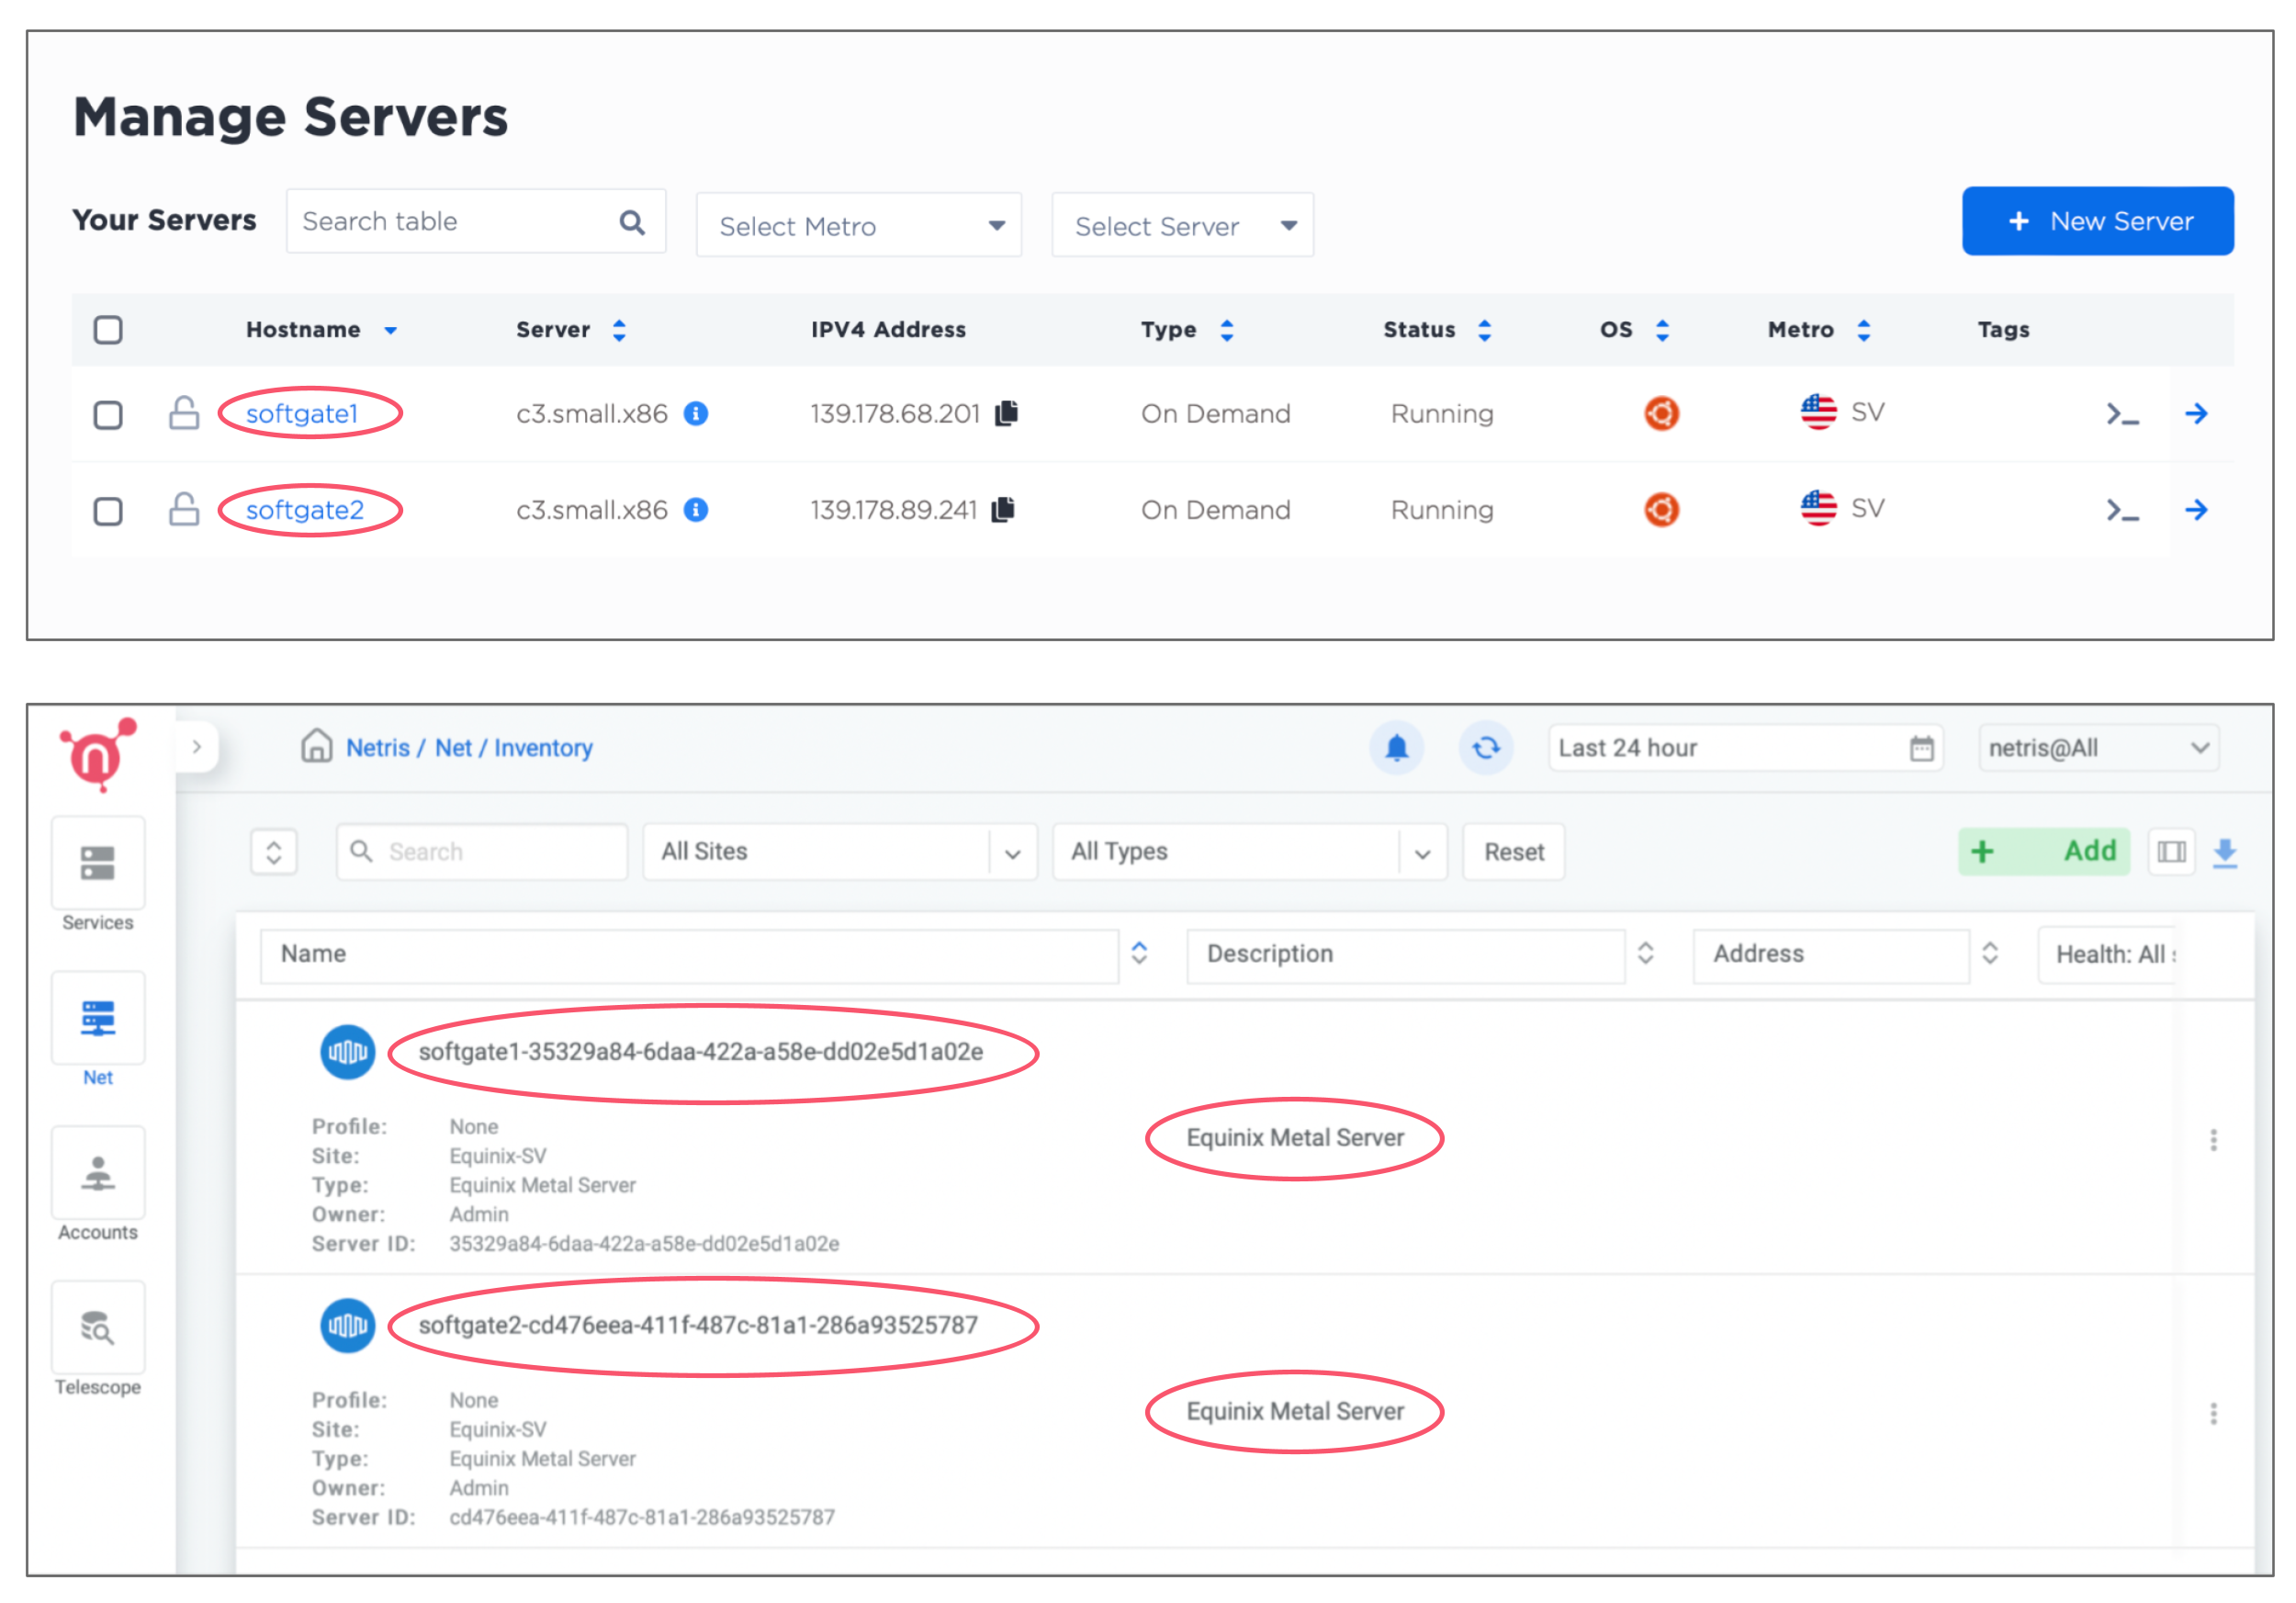Open the netris@All user dropdown
The image size is (2296, 1603).
[2097, 748]
